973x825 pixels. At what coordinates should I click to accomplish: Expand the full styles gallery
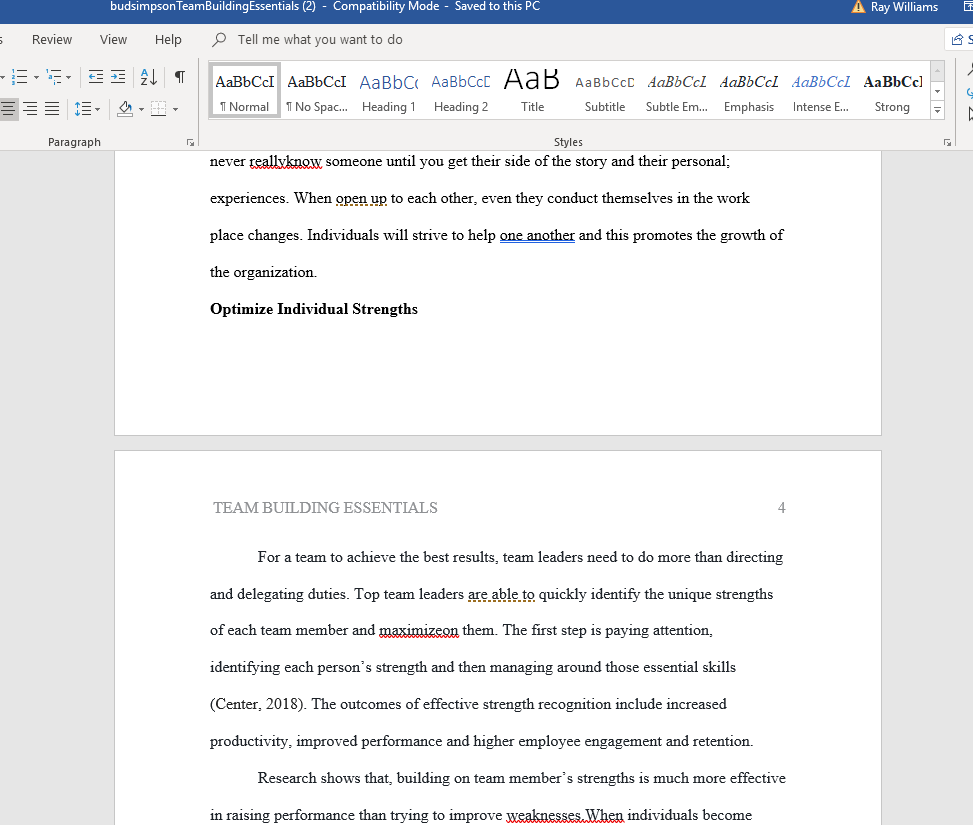pyautogui.click(x=938, y=111)
